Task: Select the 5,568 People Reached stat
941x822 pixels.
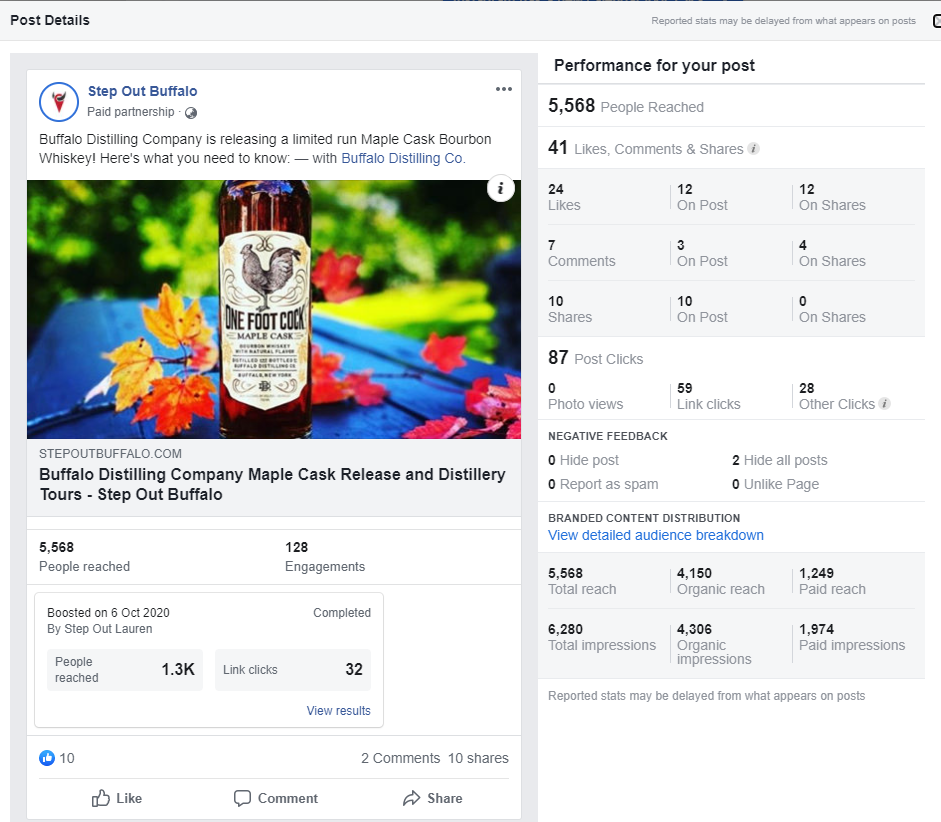Action: pos(625,106)
